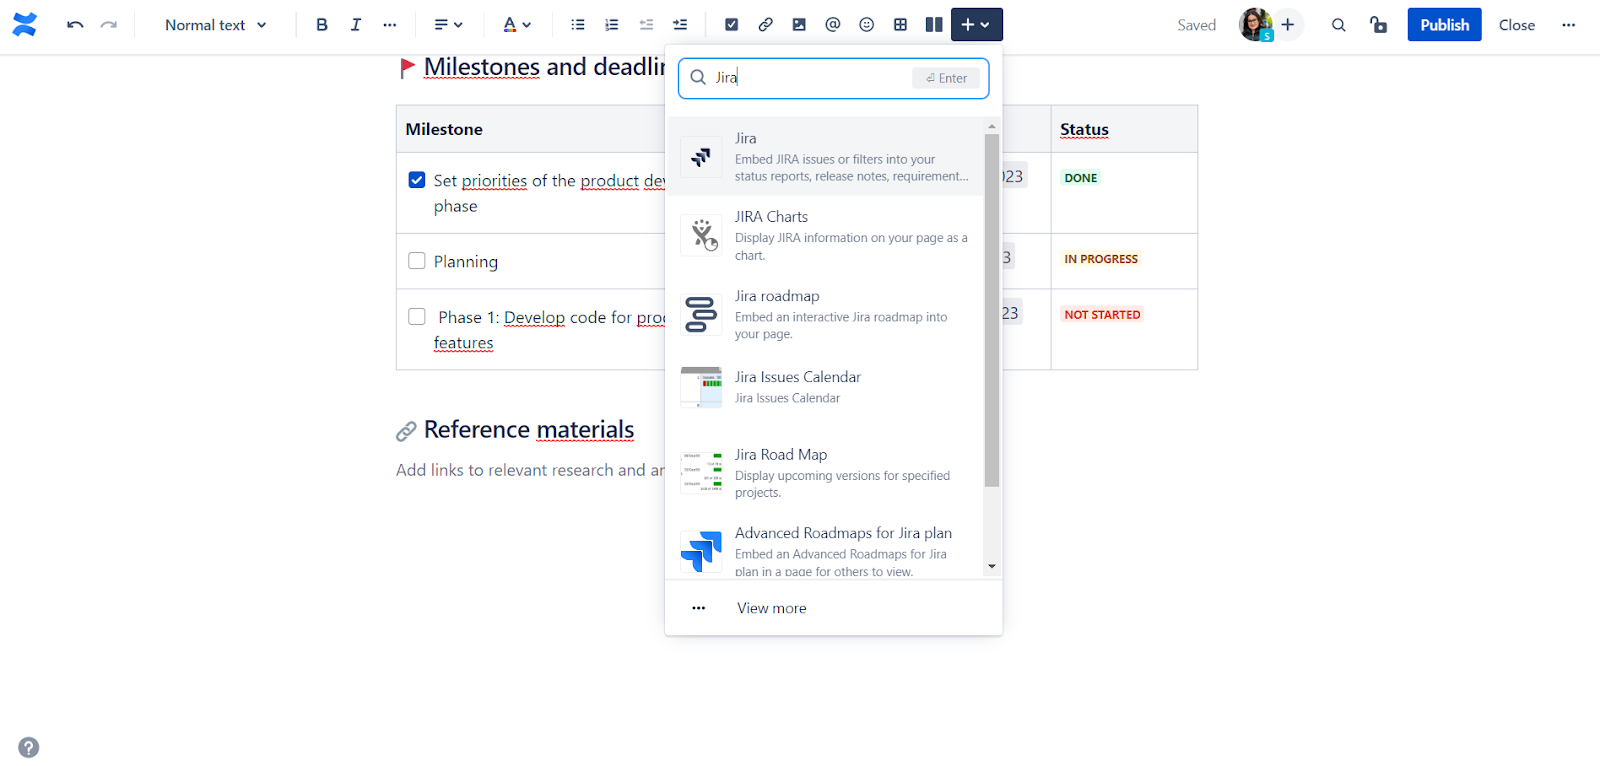Open the Normal text style dropdown
Viewport: 1600px width, 766px height.
[216, 25]
